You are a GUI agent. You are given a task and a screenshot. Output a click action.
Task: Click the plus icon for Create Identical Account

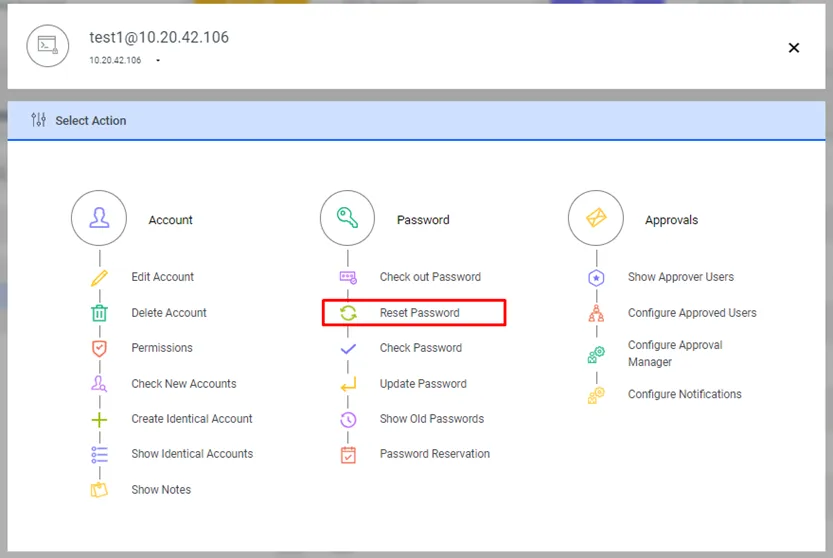coord(99,420)
